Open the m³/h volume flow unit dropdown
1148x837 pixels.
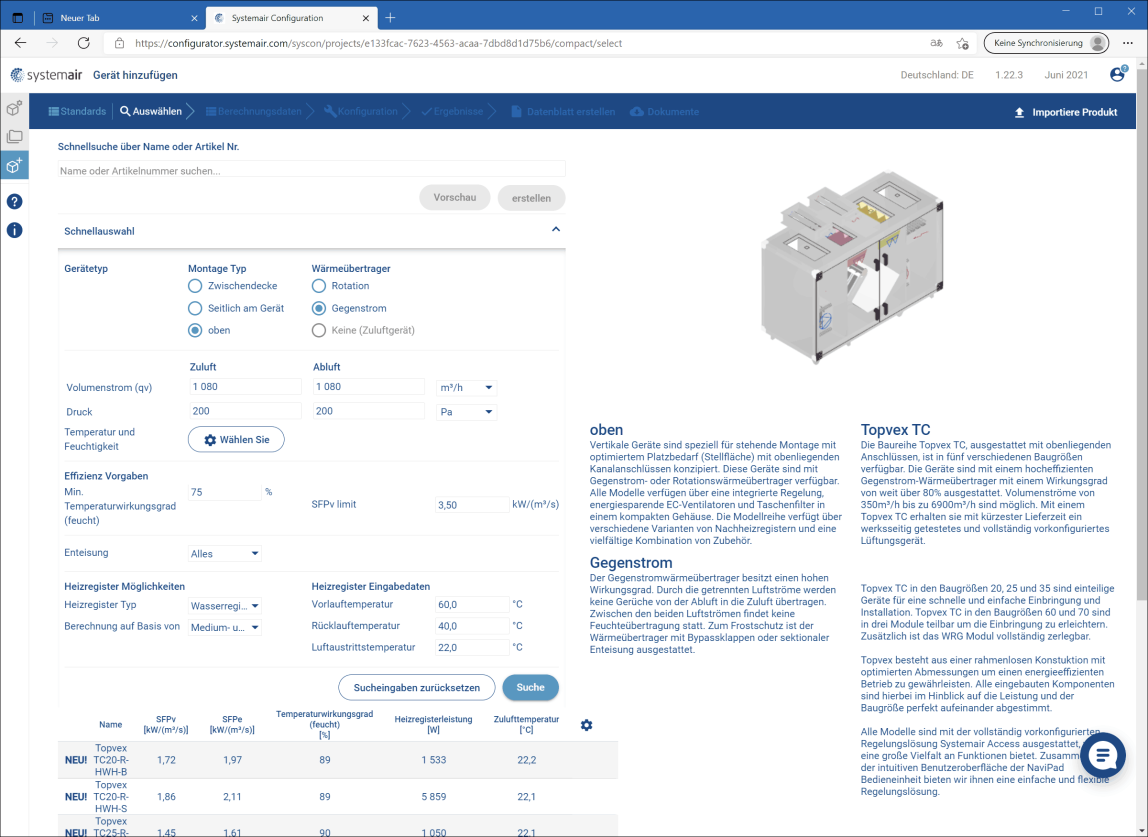coord(466,387)
